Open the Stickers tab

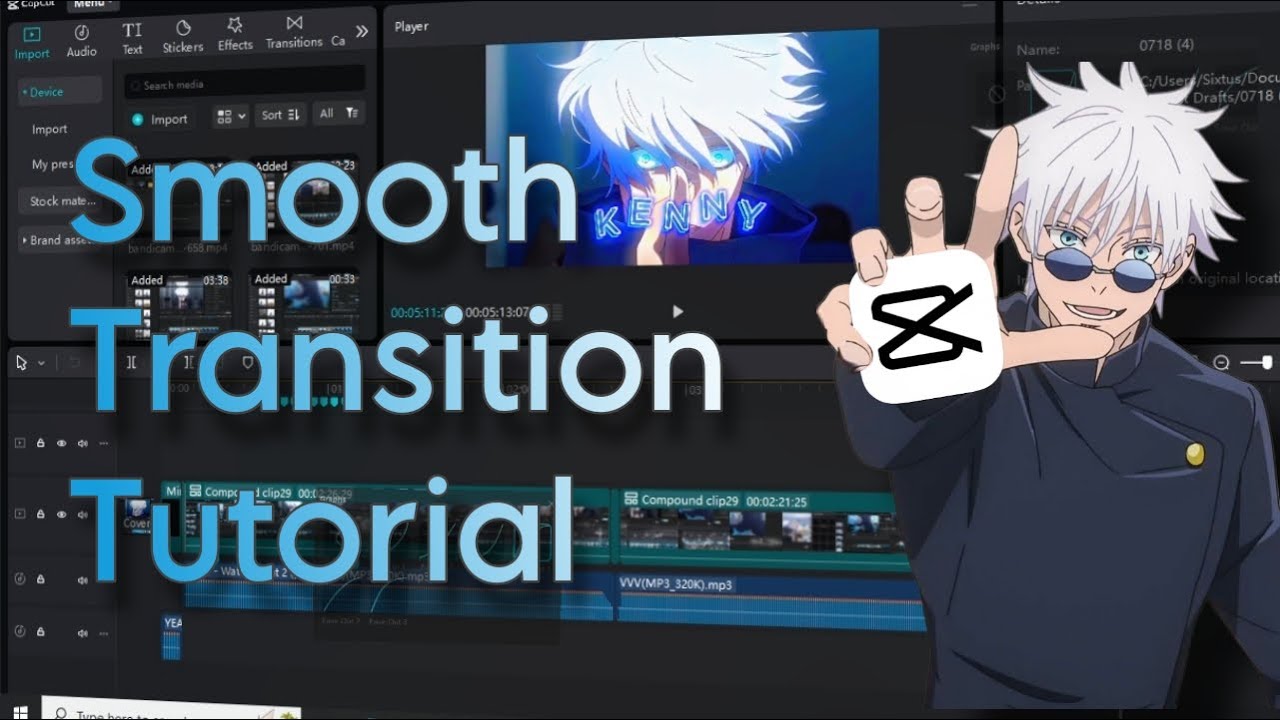pyautogui.click(x=183, y=37)
